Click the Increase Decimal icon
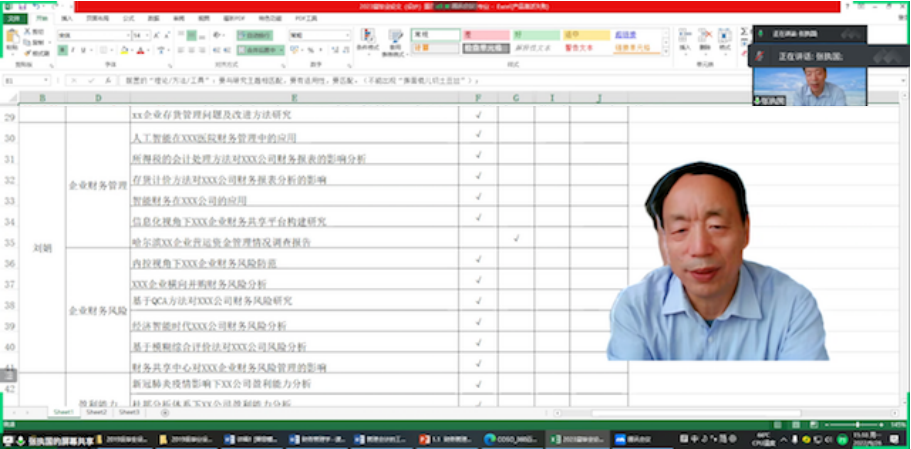The width and height of the screenshot is (911, 449). pos(335,51)
